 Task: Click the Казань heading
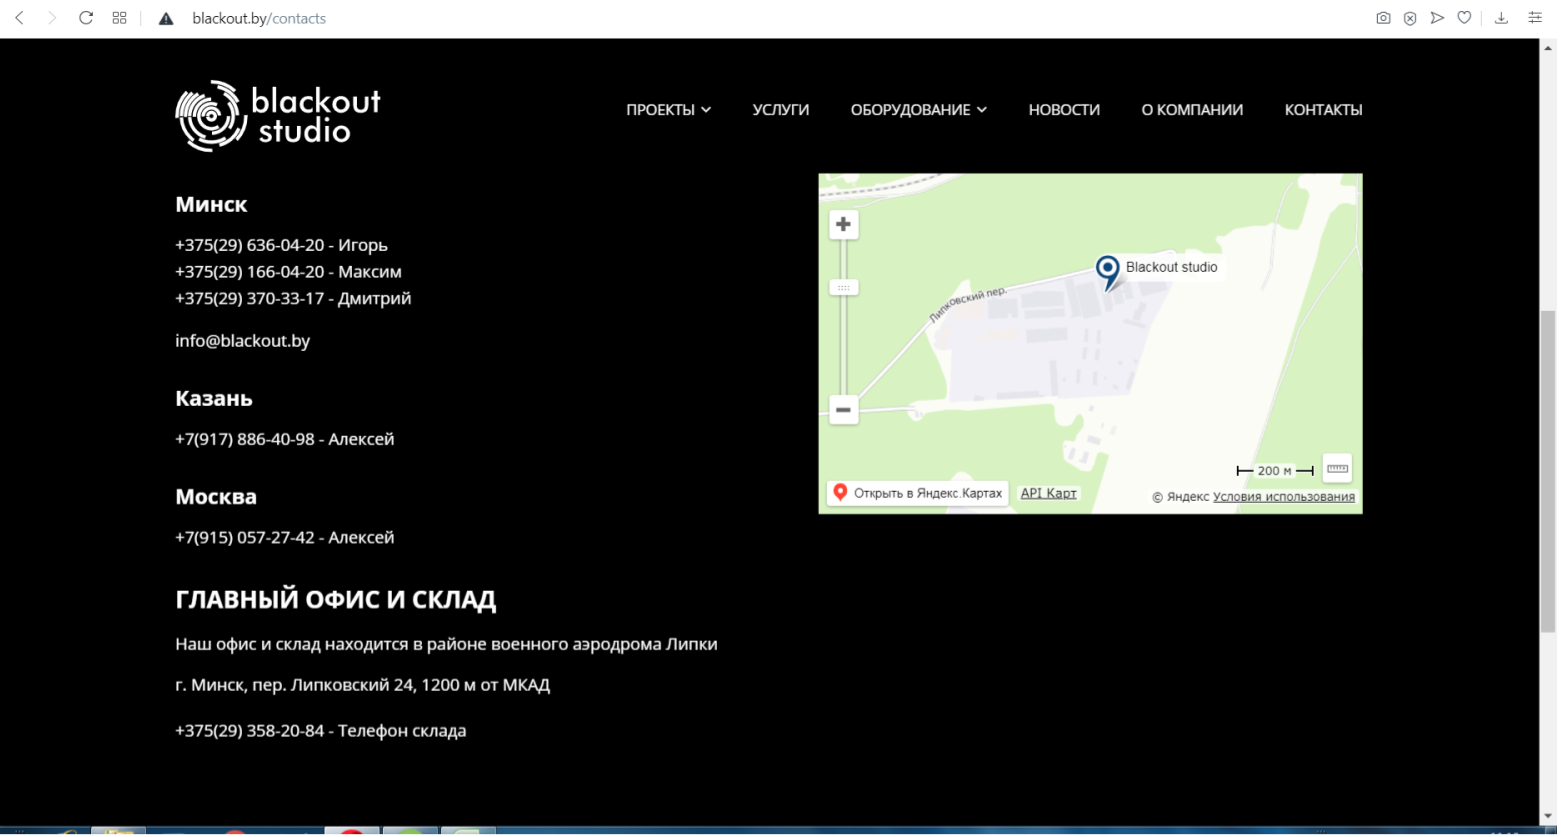(214, 399)
